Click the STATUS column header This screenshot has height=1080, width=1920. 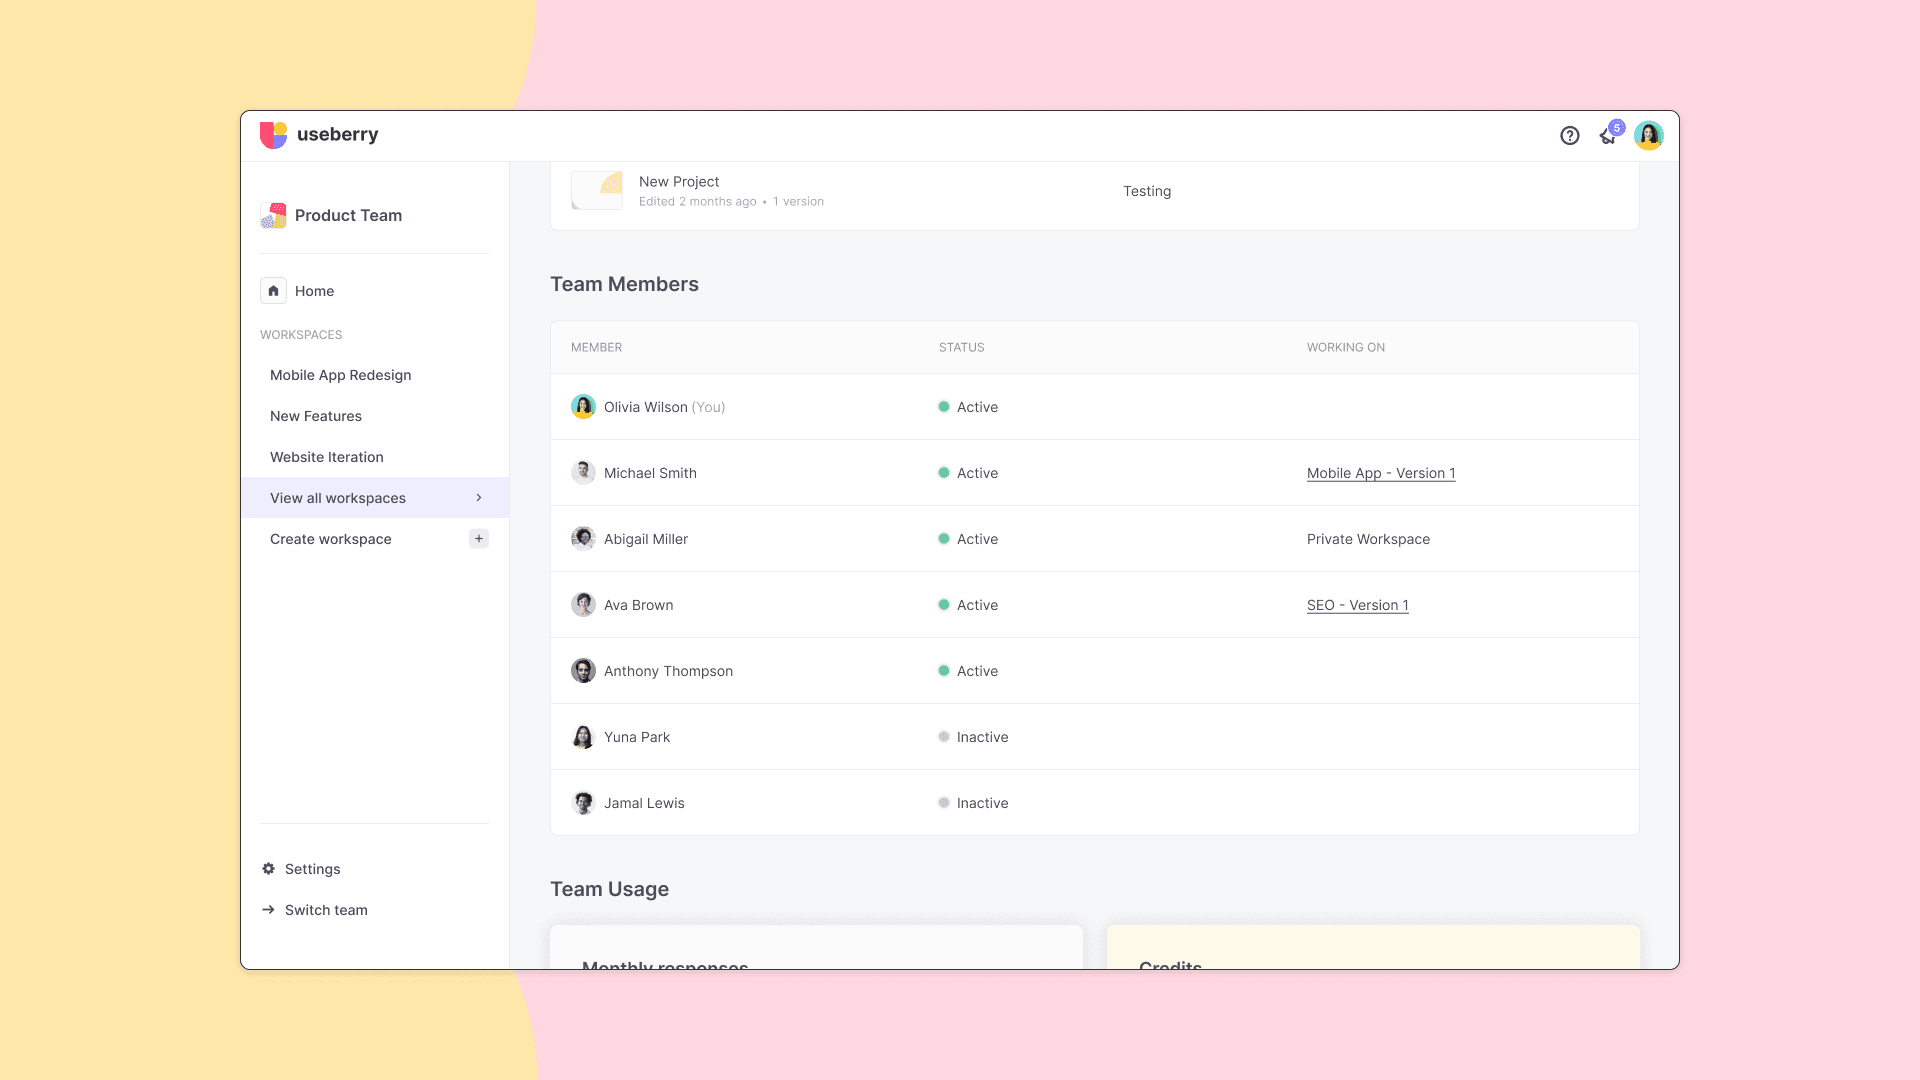pyautogui.click(x=961, y=347)
